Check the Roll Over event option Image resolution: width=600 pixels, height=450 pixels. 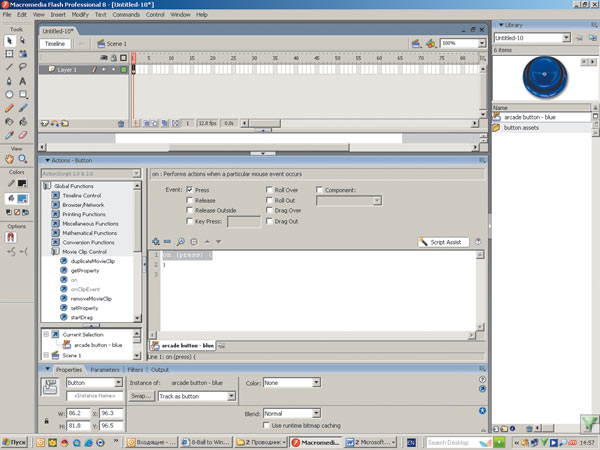269,189
